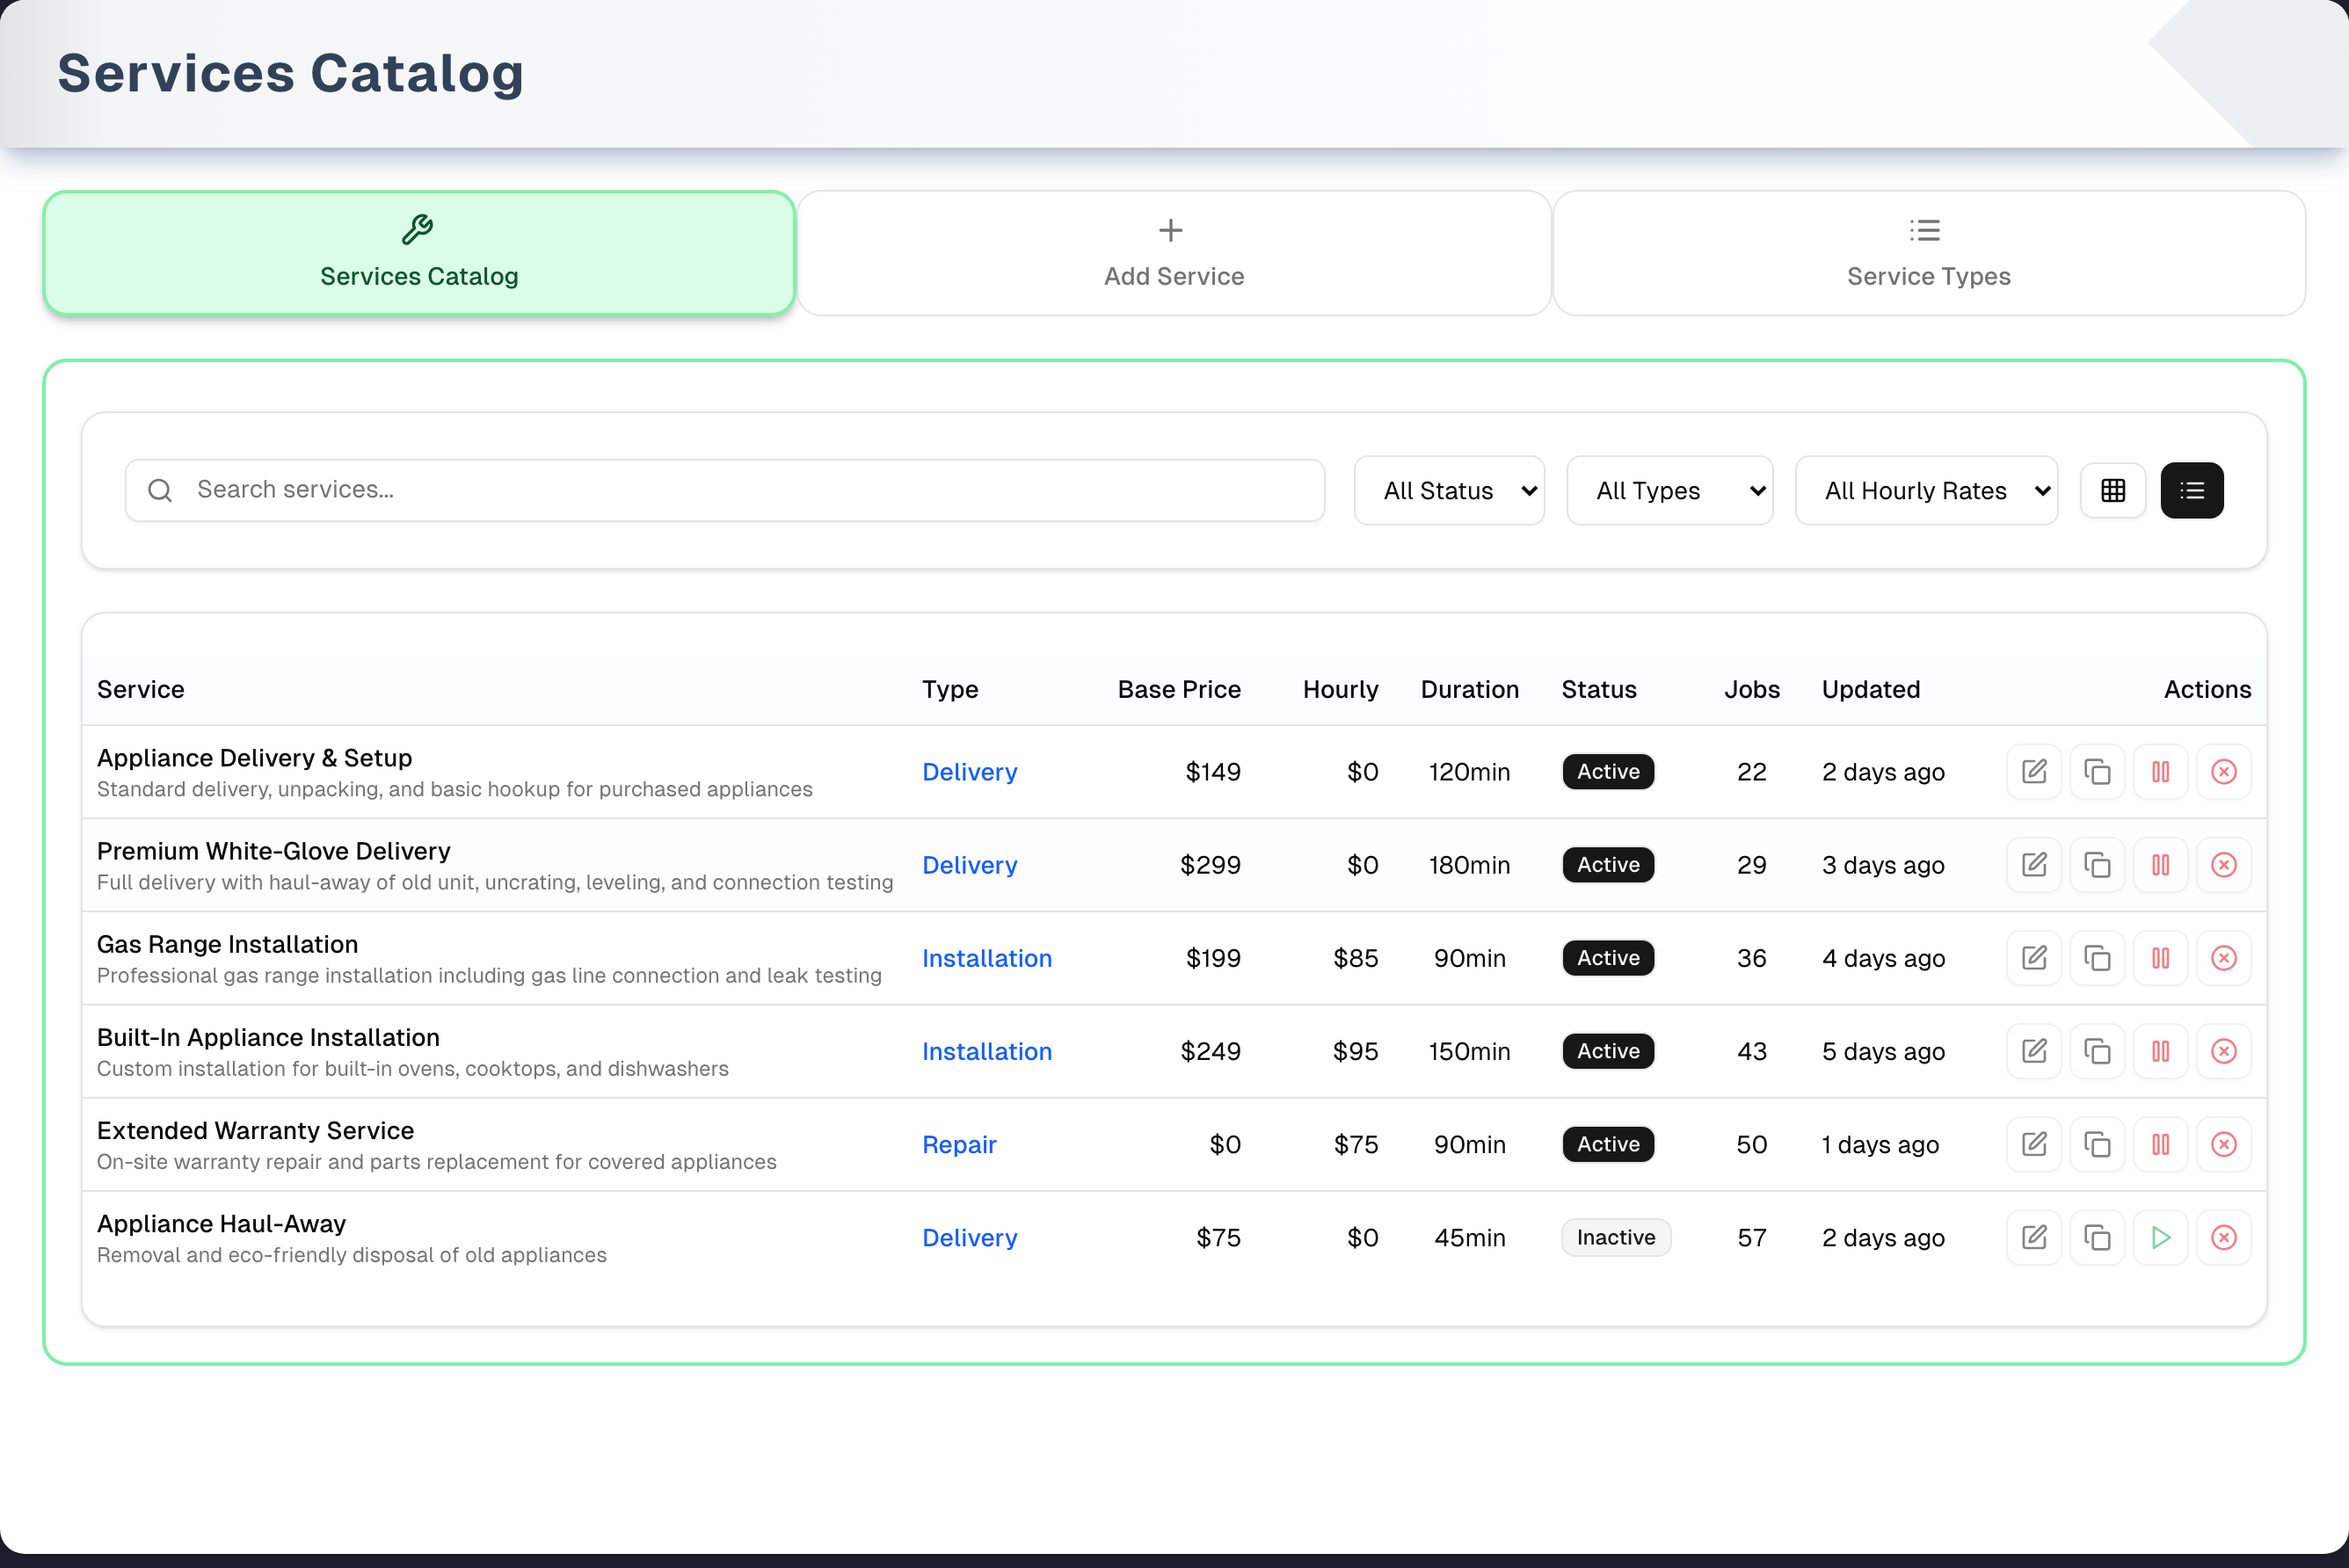
Task: Open the All Types filter dropdown
Action: pos(1669,490)
